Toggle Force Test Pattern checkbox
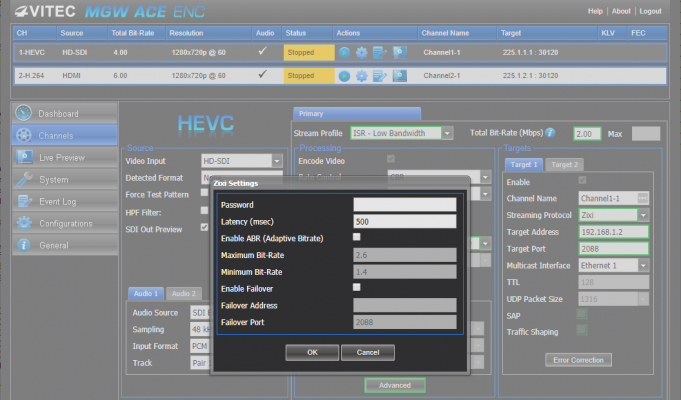This screenshot has width=681, height=400. click(204, 192)
